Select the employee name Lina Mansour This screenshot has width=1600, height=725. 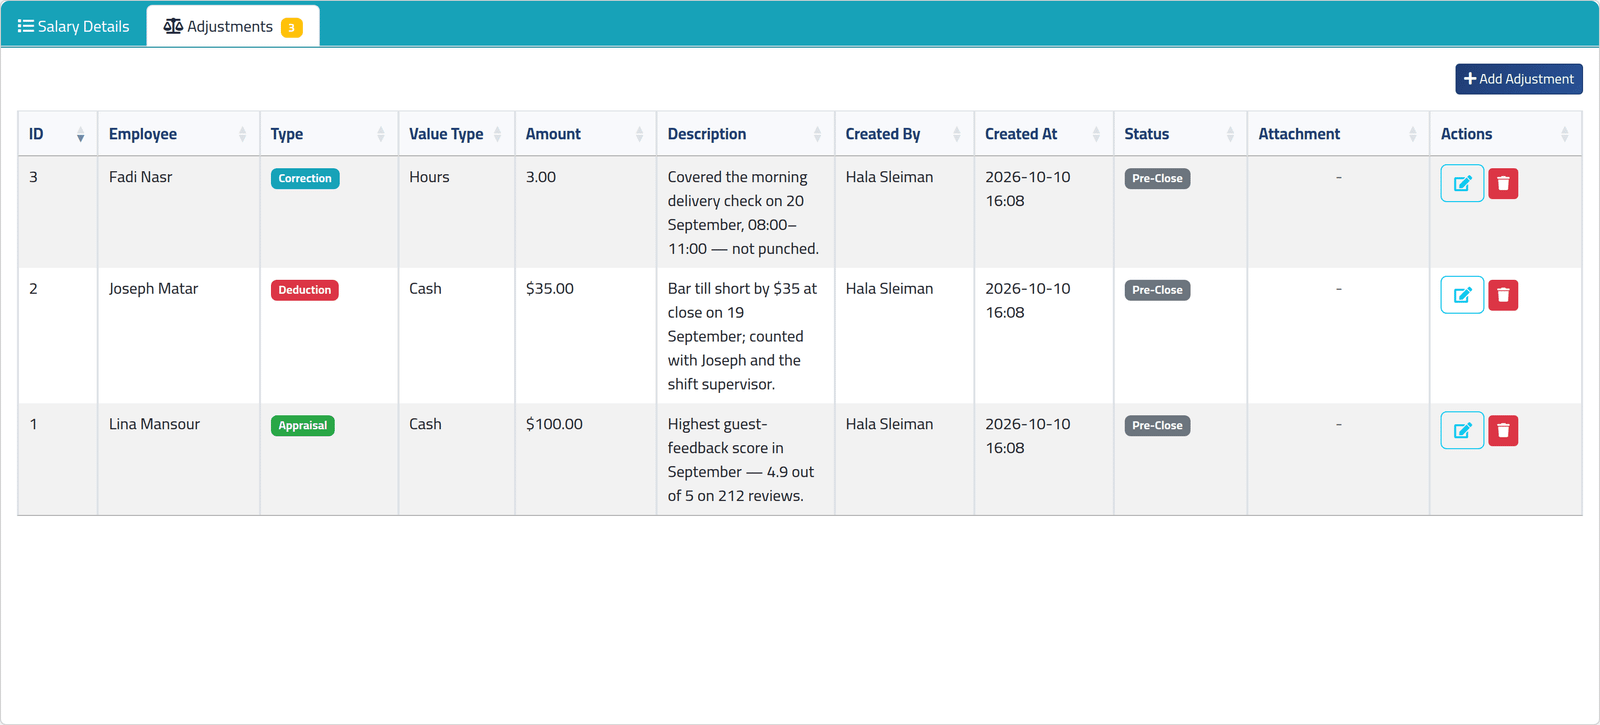point(155,424)
